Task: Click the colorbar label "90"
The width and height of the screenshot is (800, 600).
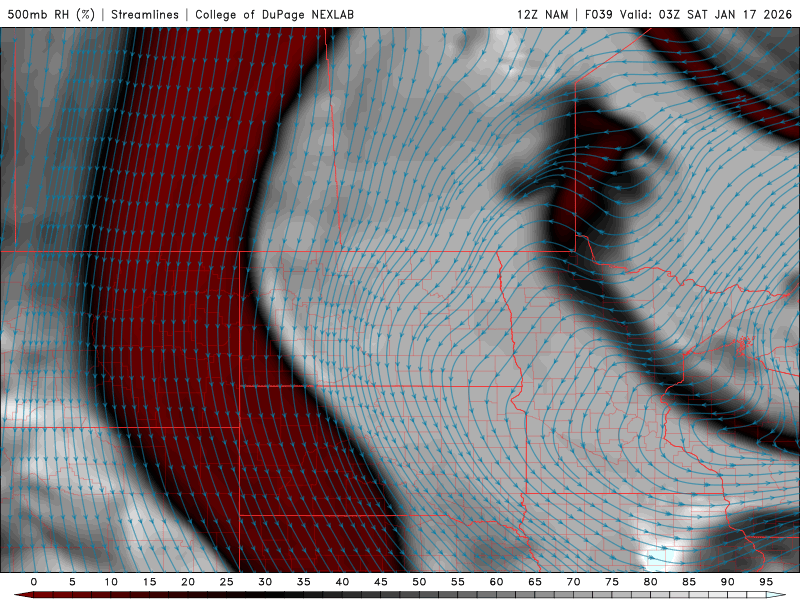Action: (x=727, y=582)
